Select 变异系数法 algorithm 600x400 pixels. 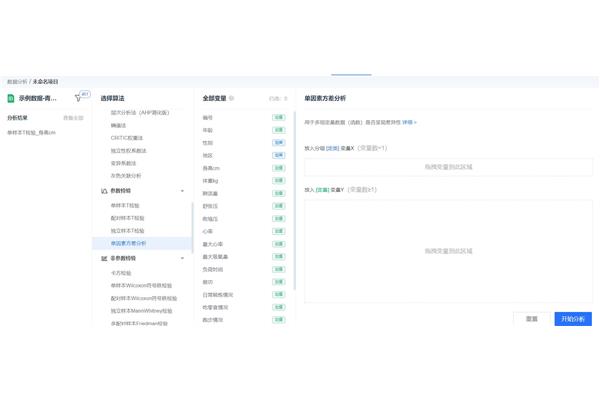[123, 163]
